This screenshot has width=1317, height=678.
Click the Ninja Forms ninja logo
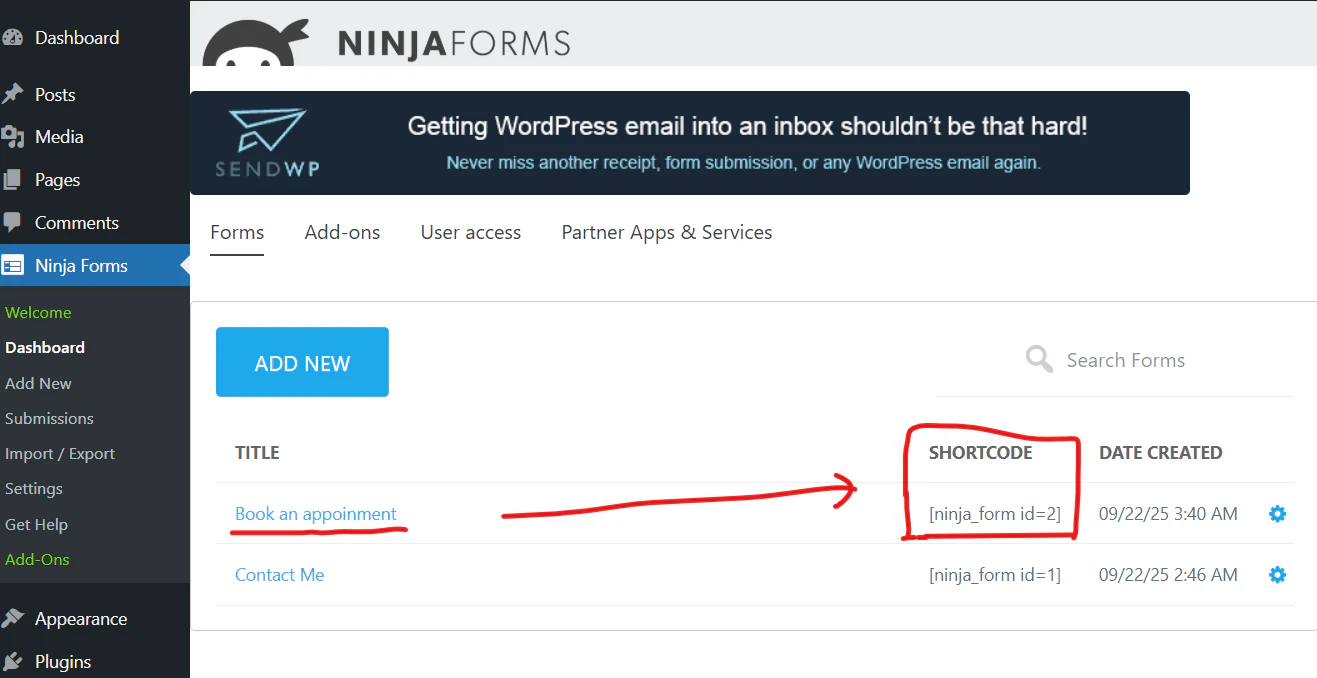pyautogui.click(x=254, y=44)
